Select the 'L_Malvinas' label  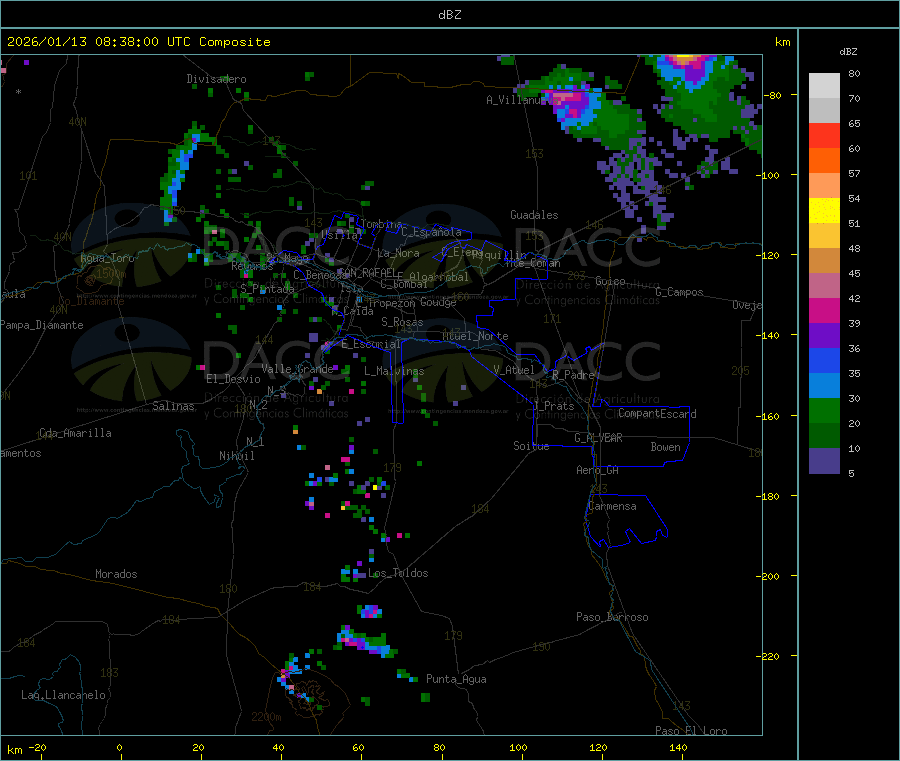click(394, 371)
